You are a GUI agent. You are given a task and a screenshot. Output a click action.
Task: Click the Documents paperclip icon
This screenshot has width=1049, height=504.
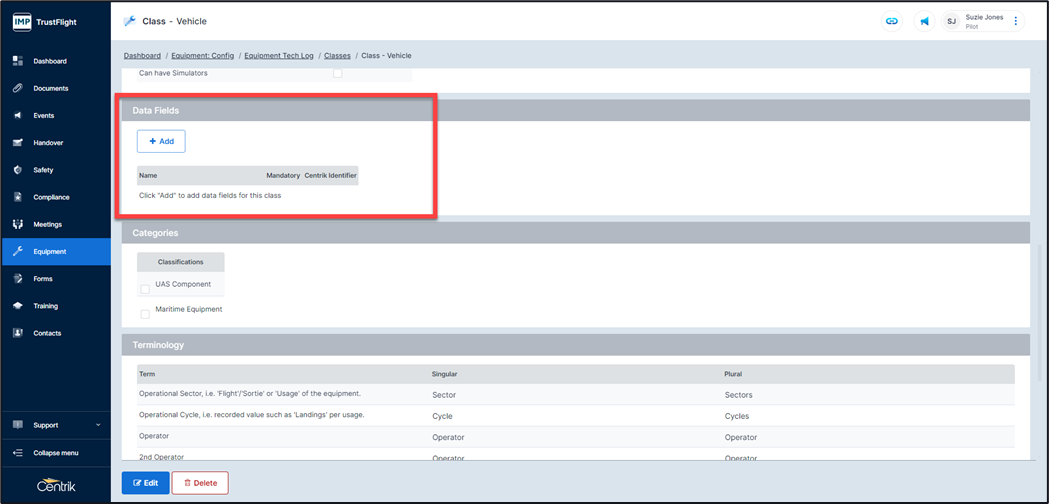click(x=18, y=88)
